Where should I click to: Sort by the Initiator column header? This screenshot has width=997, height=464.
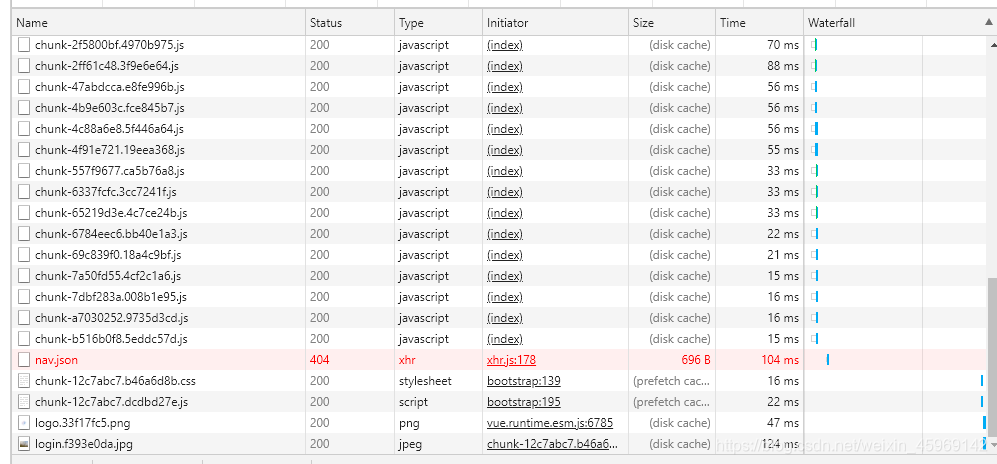click(x=554, y=23)
